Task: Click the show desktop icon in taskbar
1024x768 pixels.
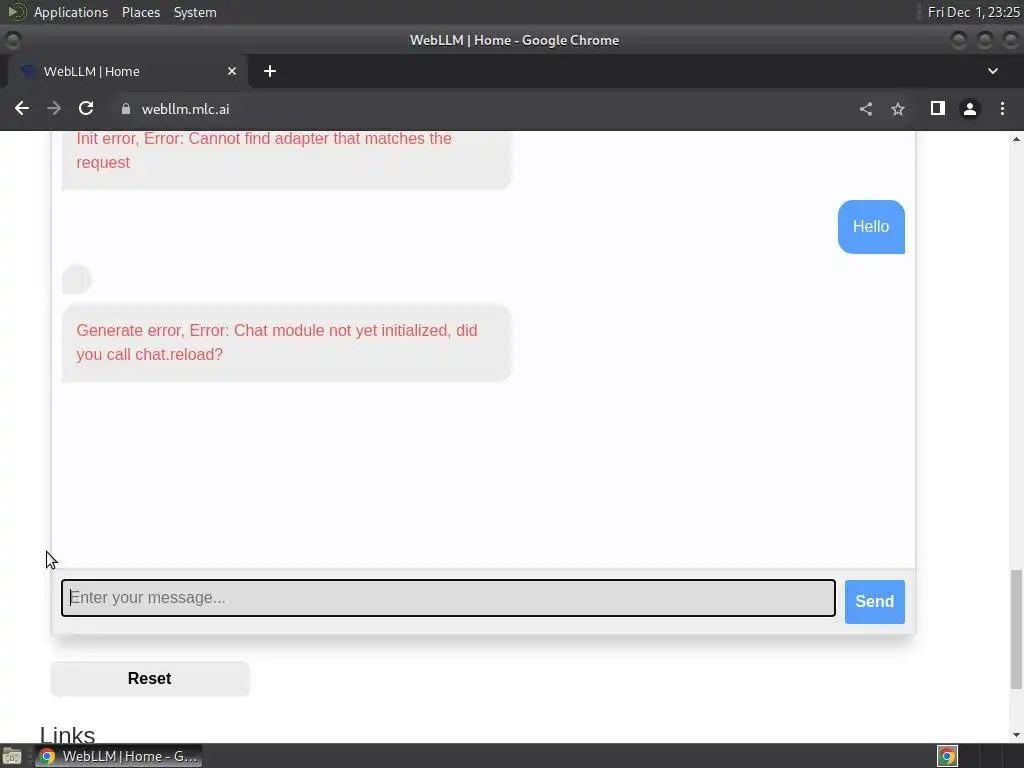Action: (x=12, y=756)
